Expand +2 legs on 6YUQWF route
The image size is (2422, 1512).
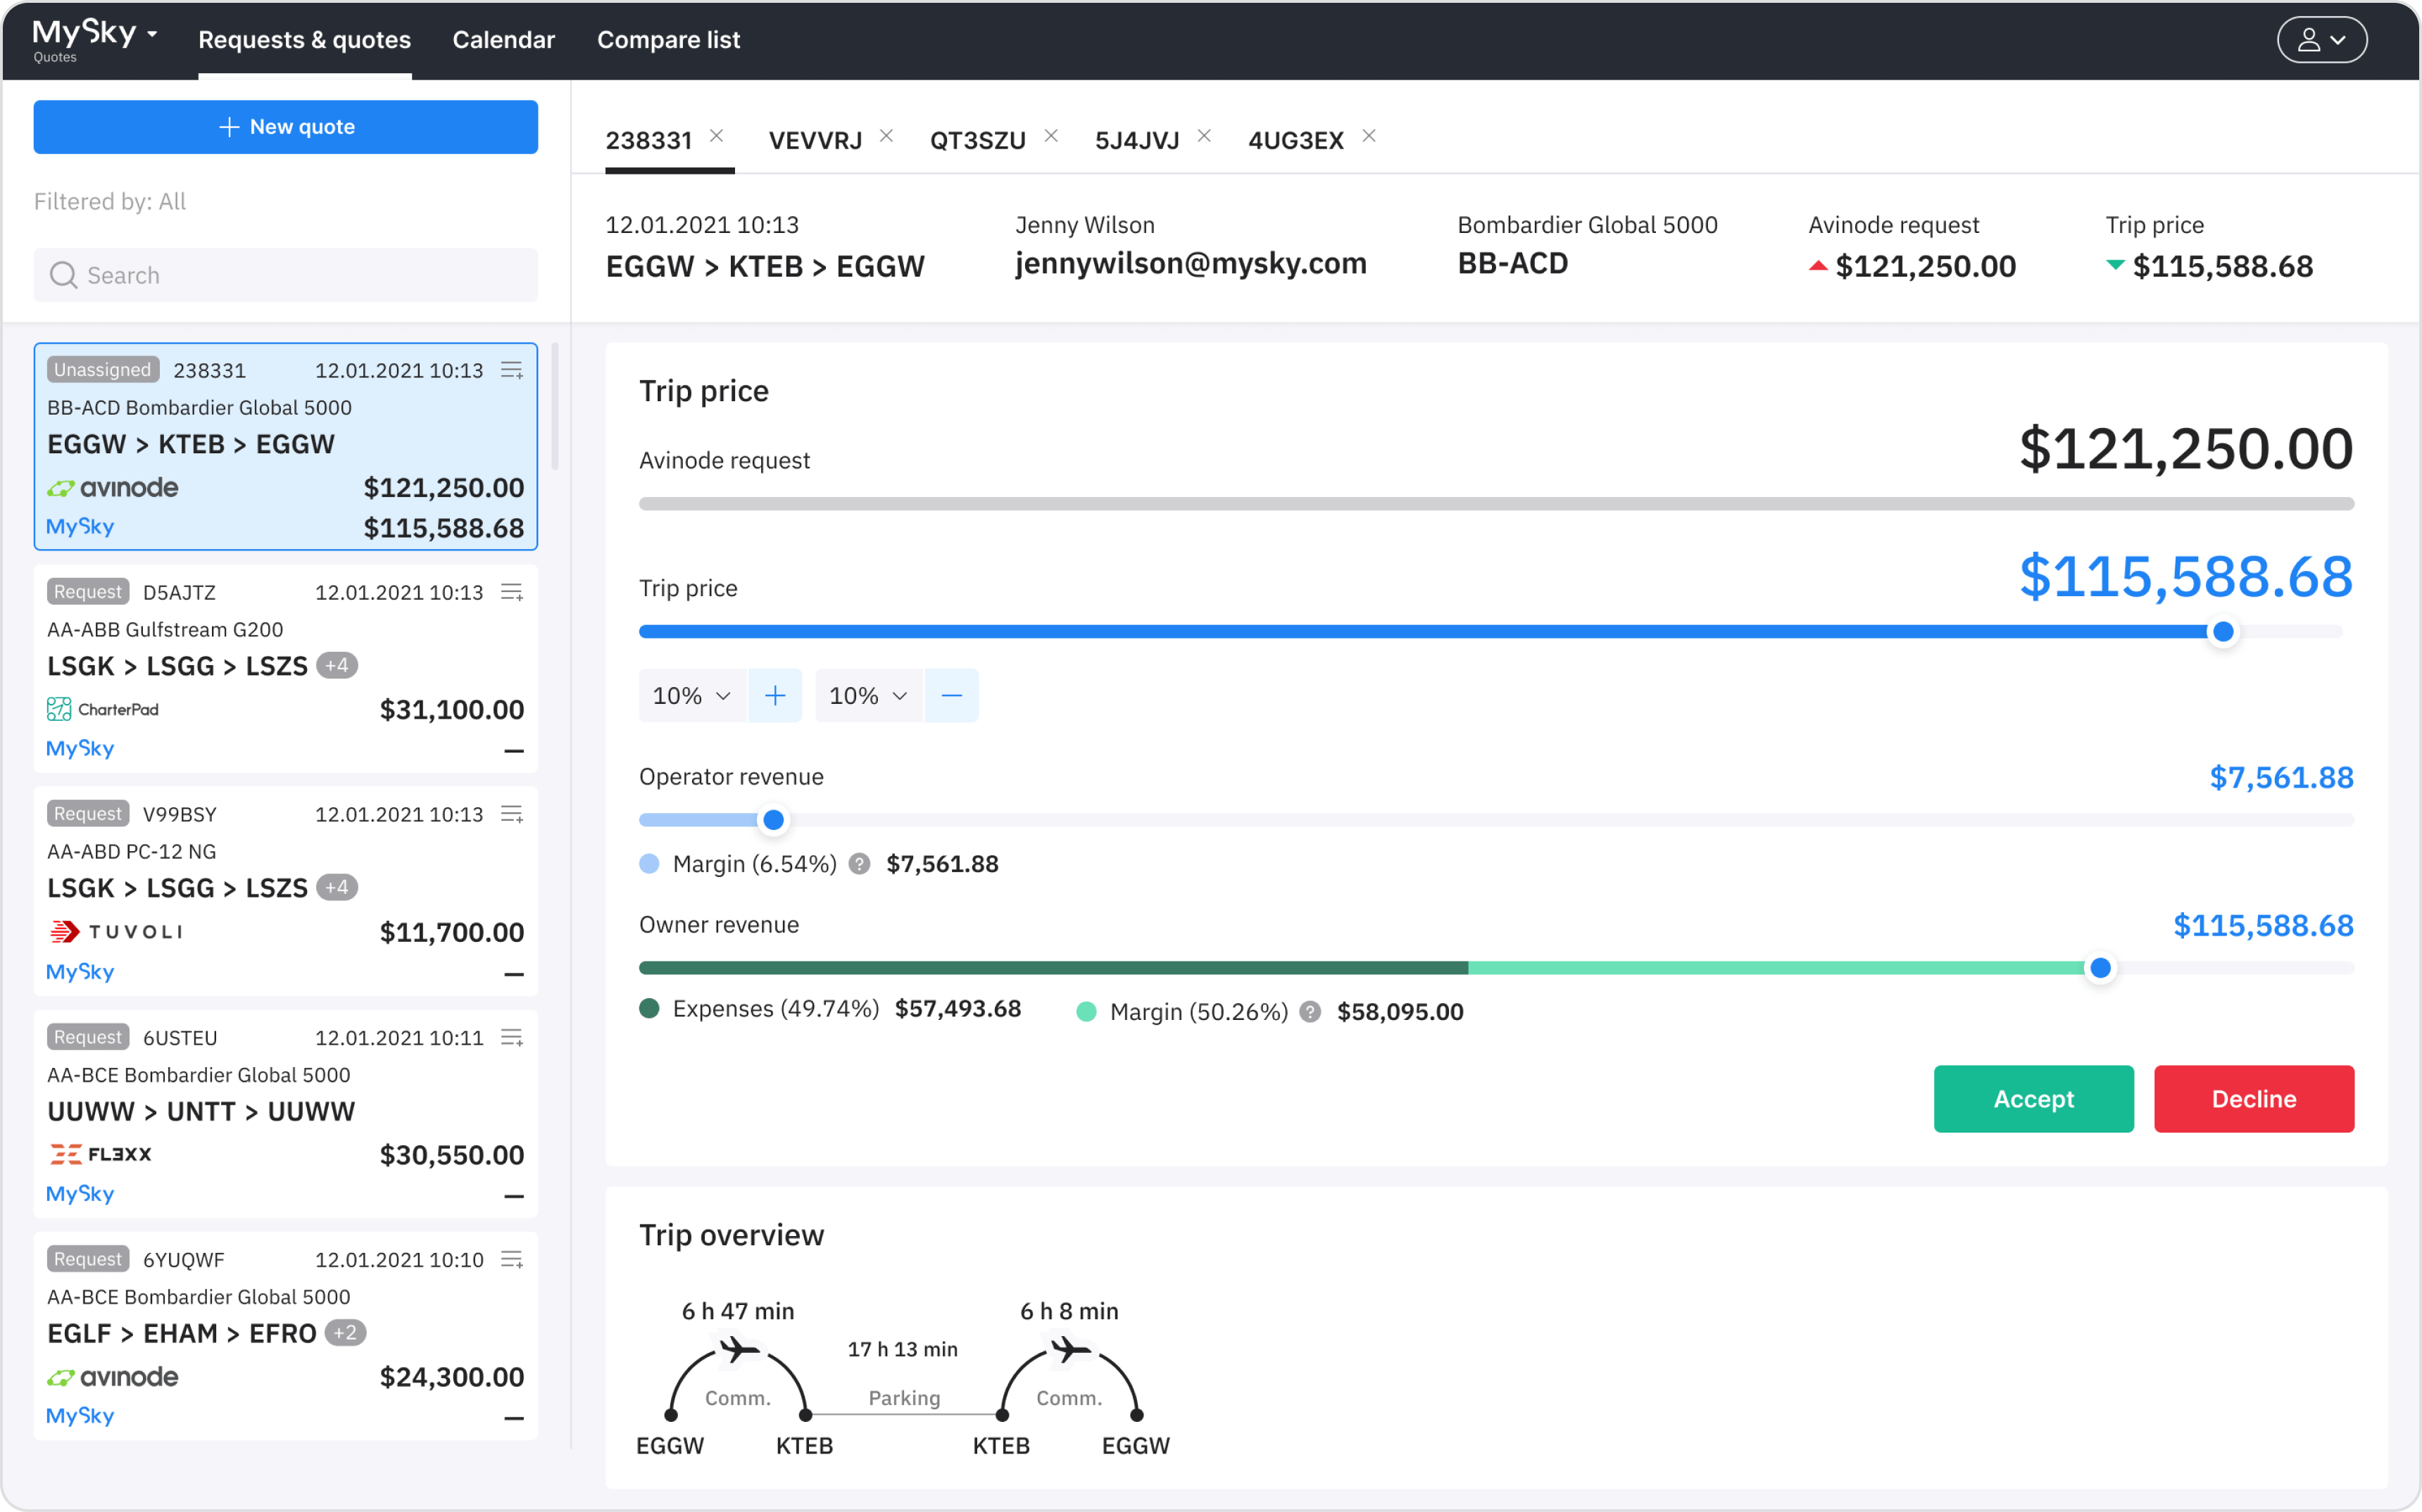coord(345,1333)
